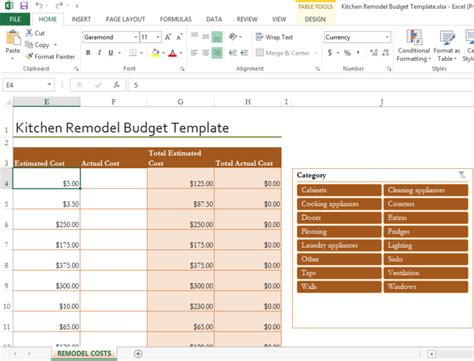Viewport: 474px width, 361px height.
Task: Open Conditional Formatting menu
Action: 414,45
